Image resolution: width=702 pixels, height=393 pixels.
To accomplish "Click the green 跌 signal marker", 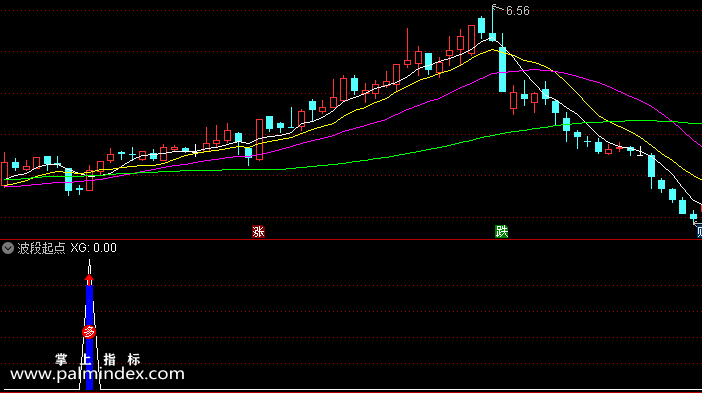I will click(x=501, y=231).
